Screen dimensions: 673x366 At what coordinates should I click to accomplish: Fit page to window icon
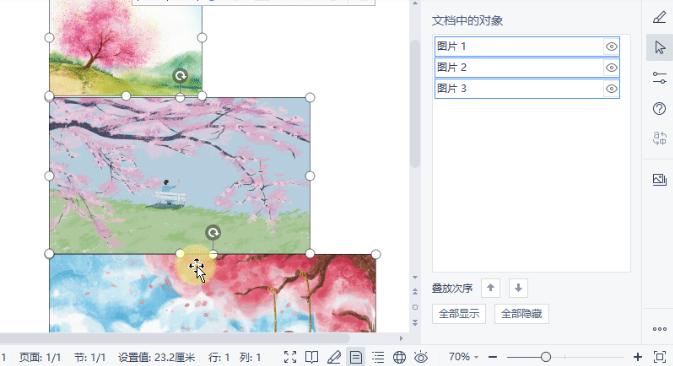click(659, 357)
